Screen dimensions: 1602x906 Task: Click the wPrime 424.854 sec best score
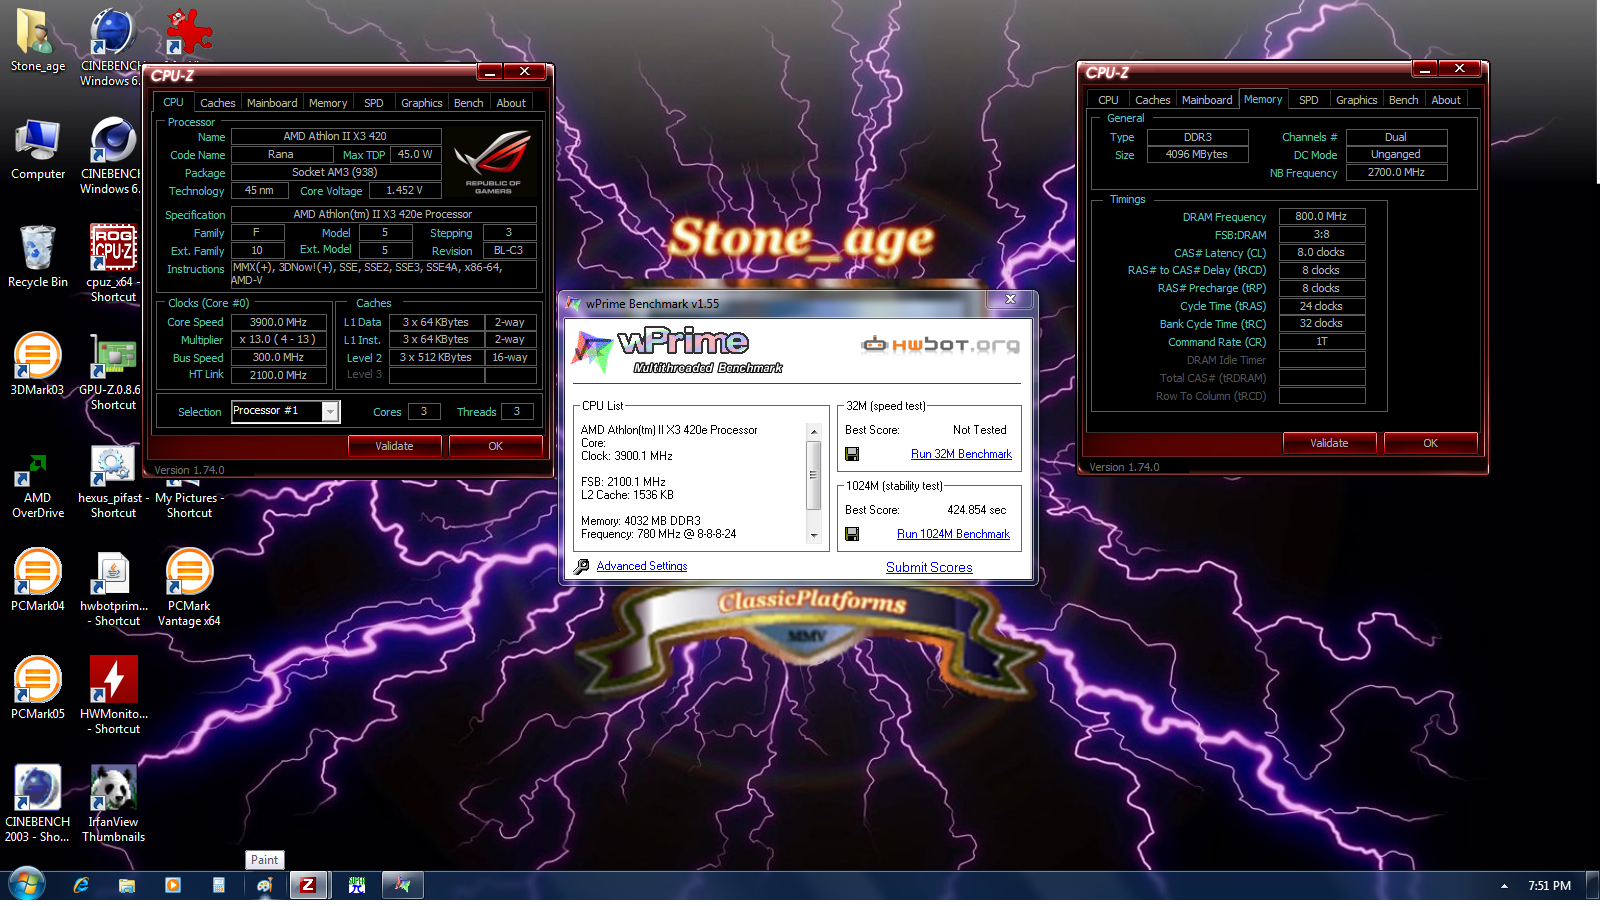(x=977, y=510)
